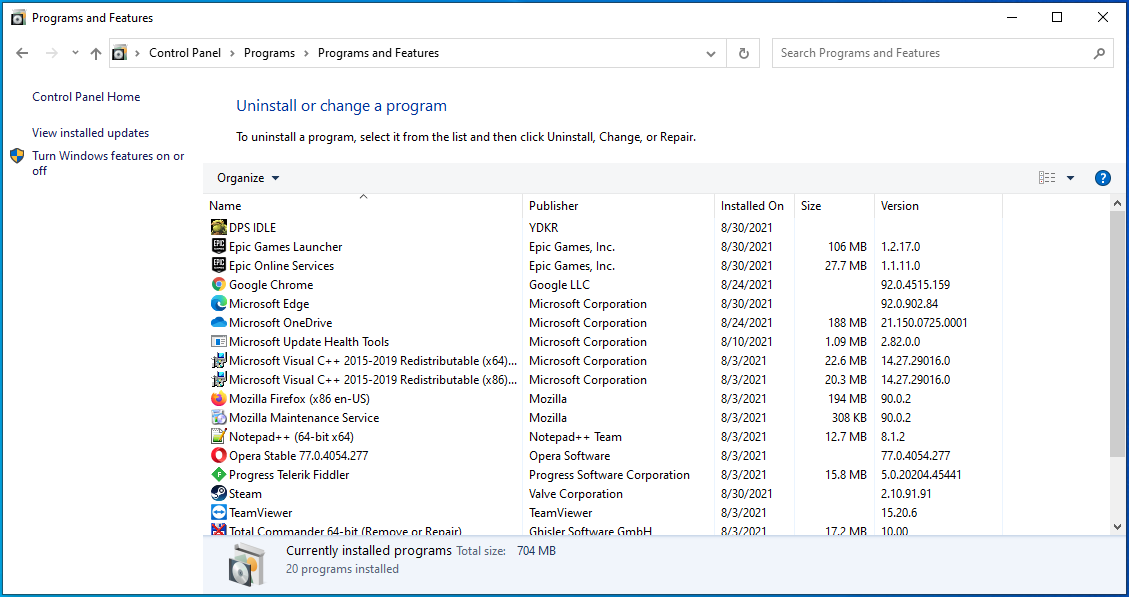Click the Google Chrome icon in list
This screenshot has width=1129, height=597.
pos(219,285)
